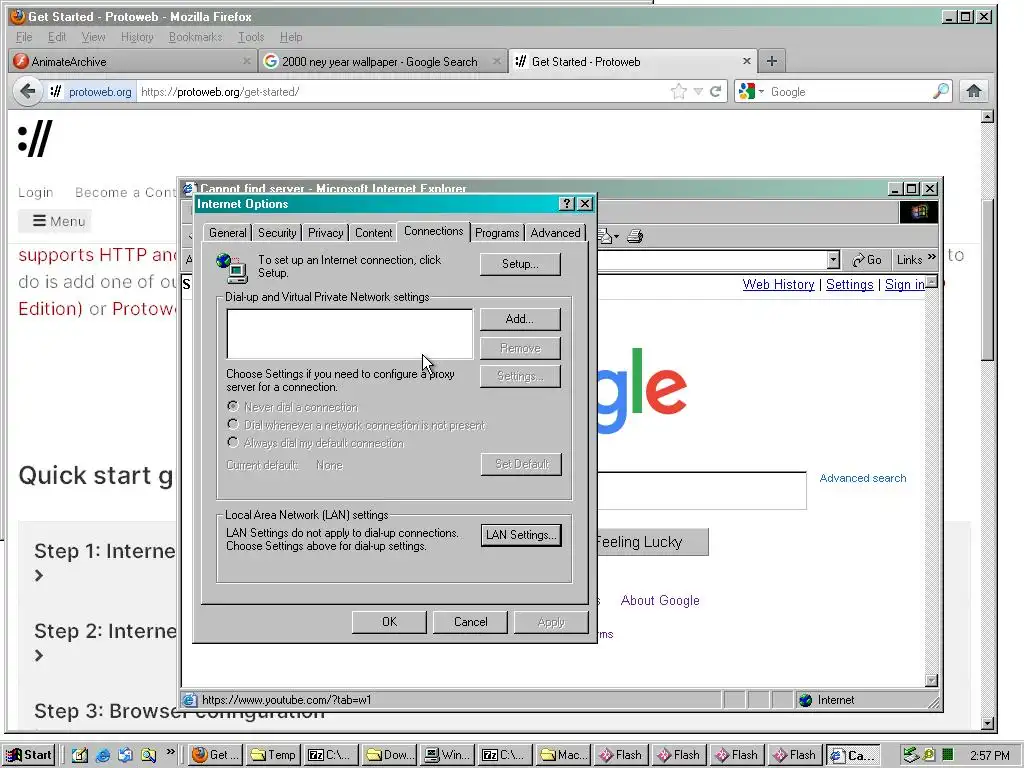This screenshot has width=1024, height=768.
Task: Click OK in Internet Options dialog
Action: click(389, 622)
